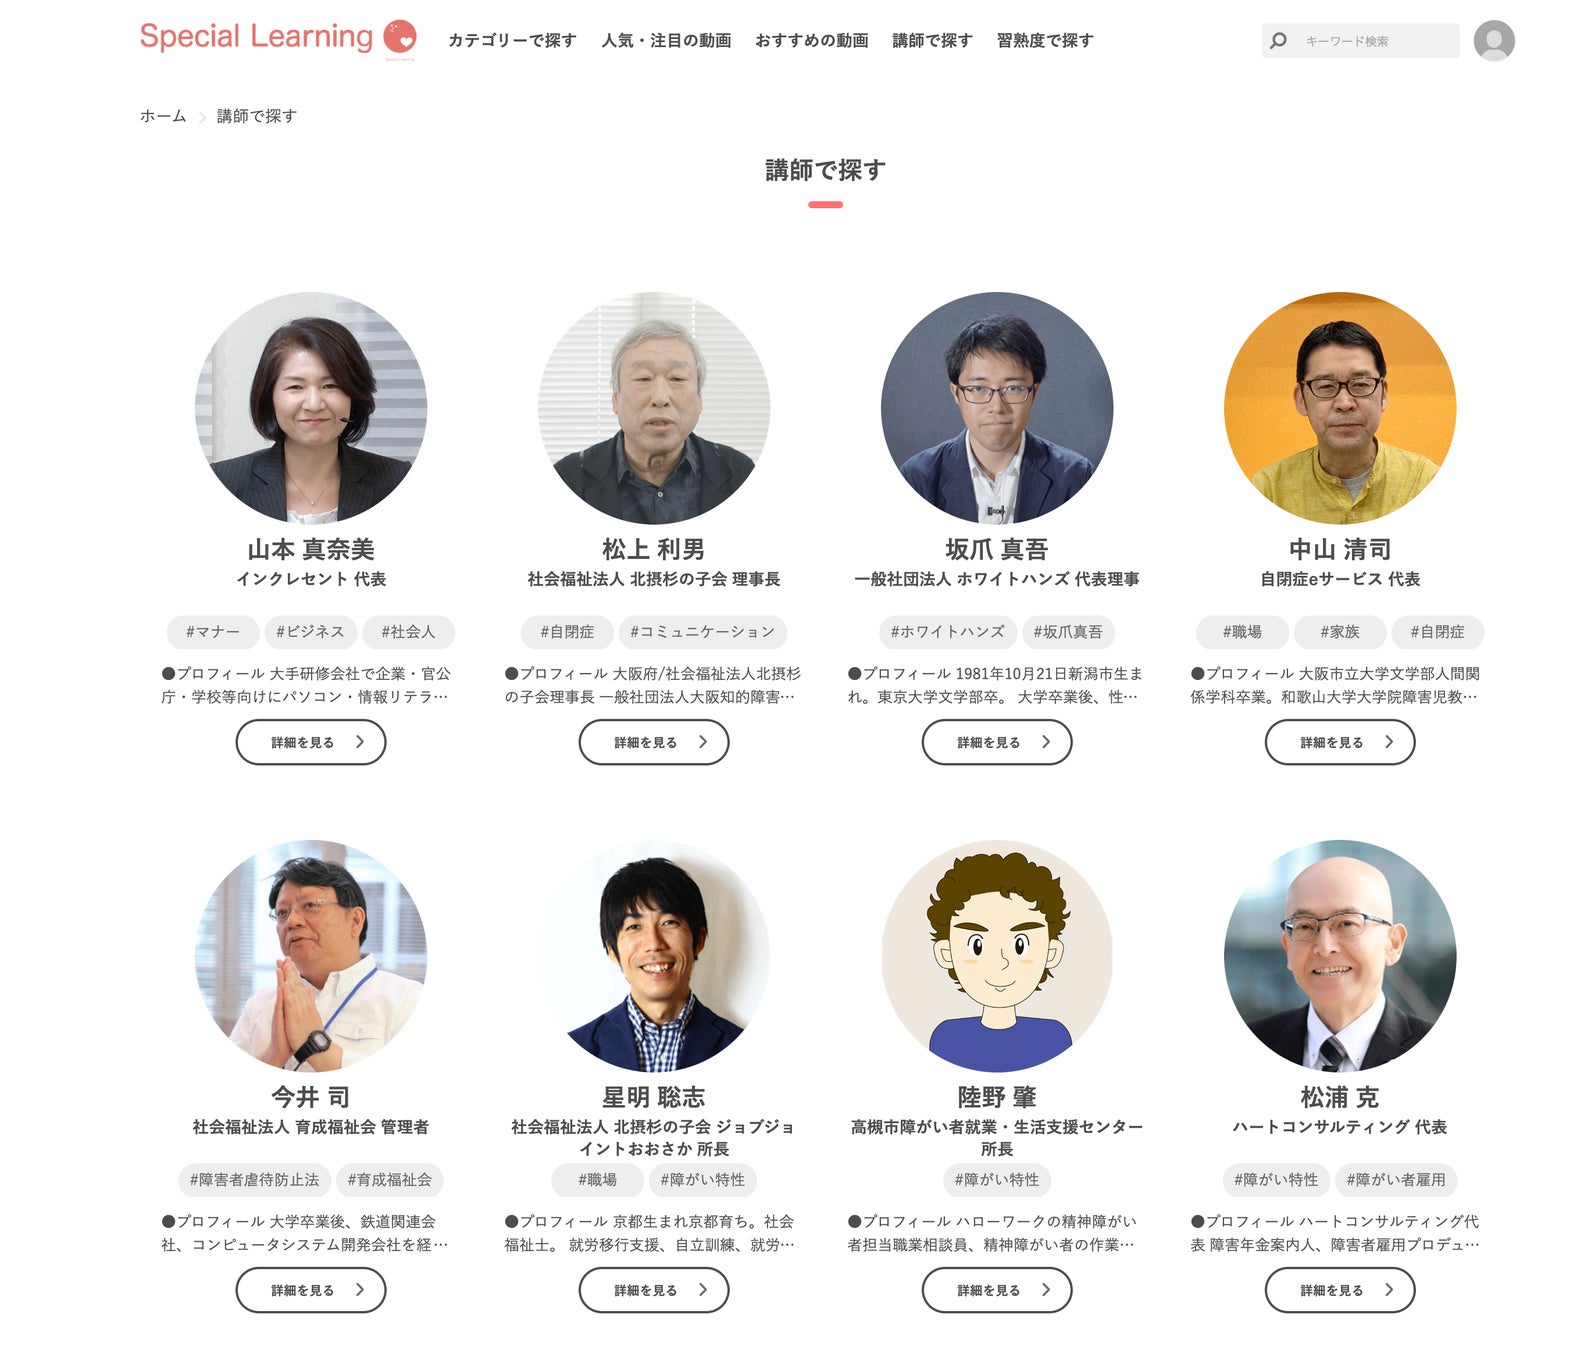Image resolution: width=1584 pixels, height=1350 pixels.
Task: View details for 山本 真奈美
Action: [311, 742]
